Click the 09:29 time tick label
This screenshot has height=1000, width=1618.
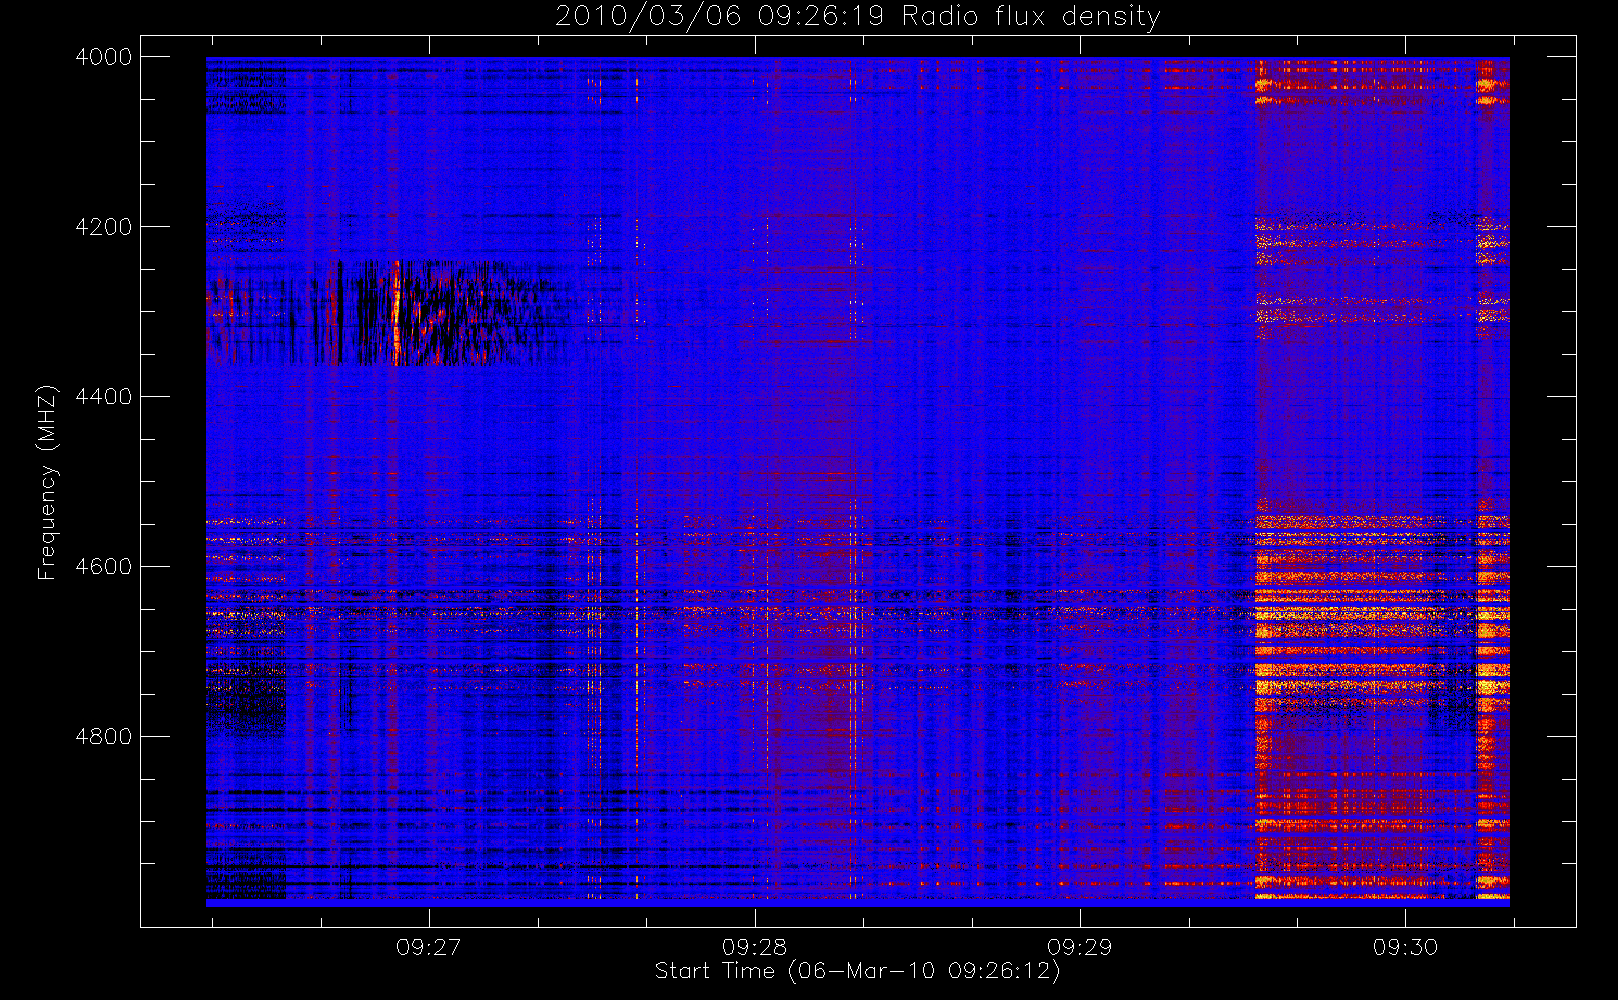pyautogui.click(x=1080, y=947)
